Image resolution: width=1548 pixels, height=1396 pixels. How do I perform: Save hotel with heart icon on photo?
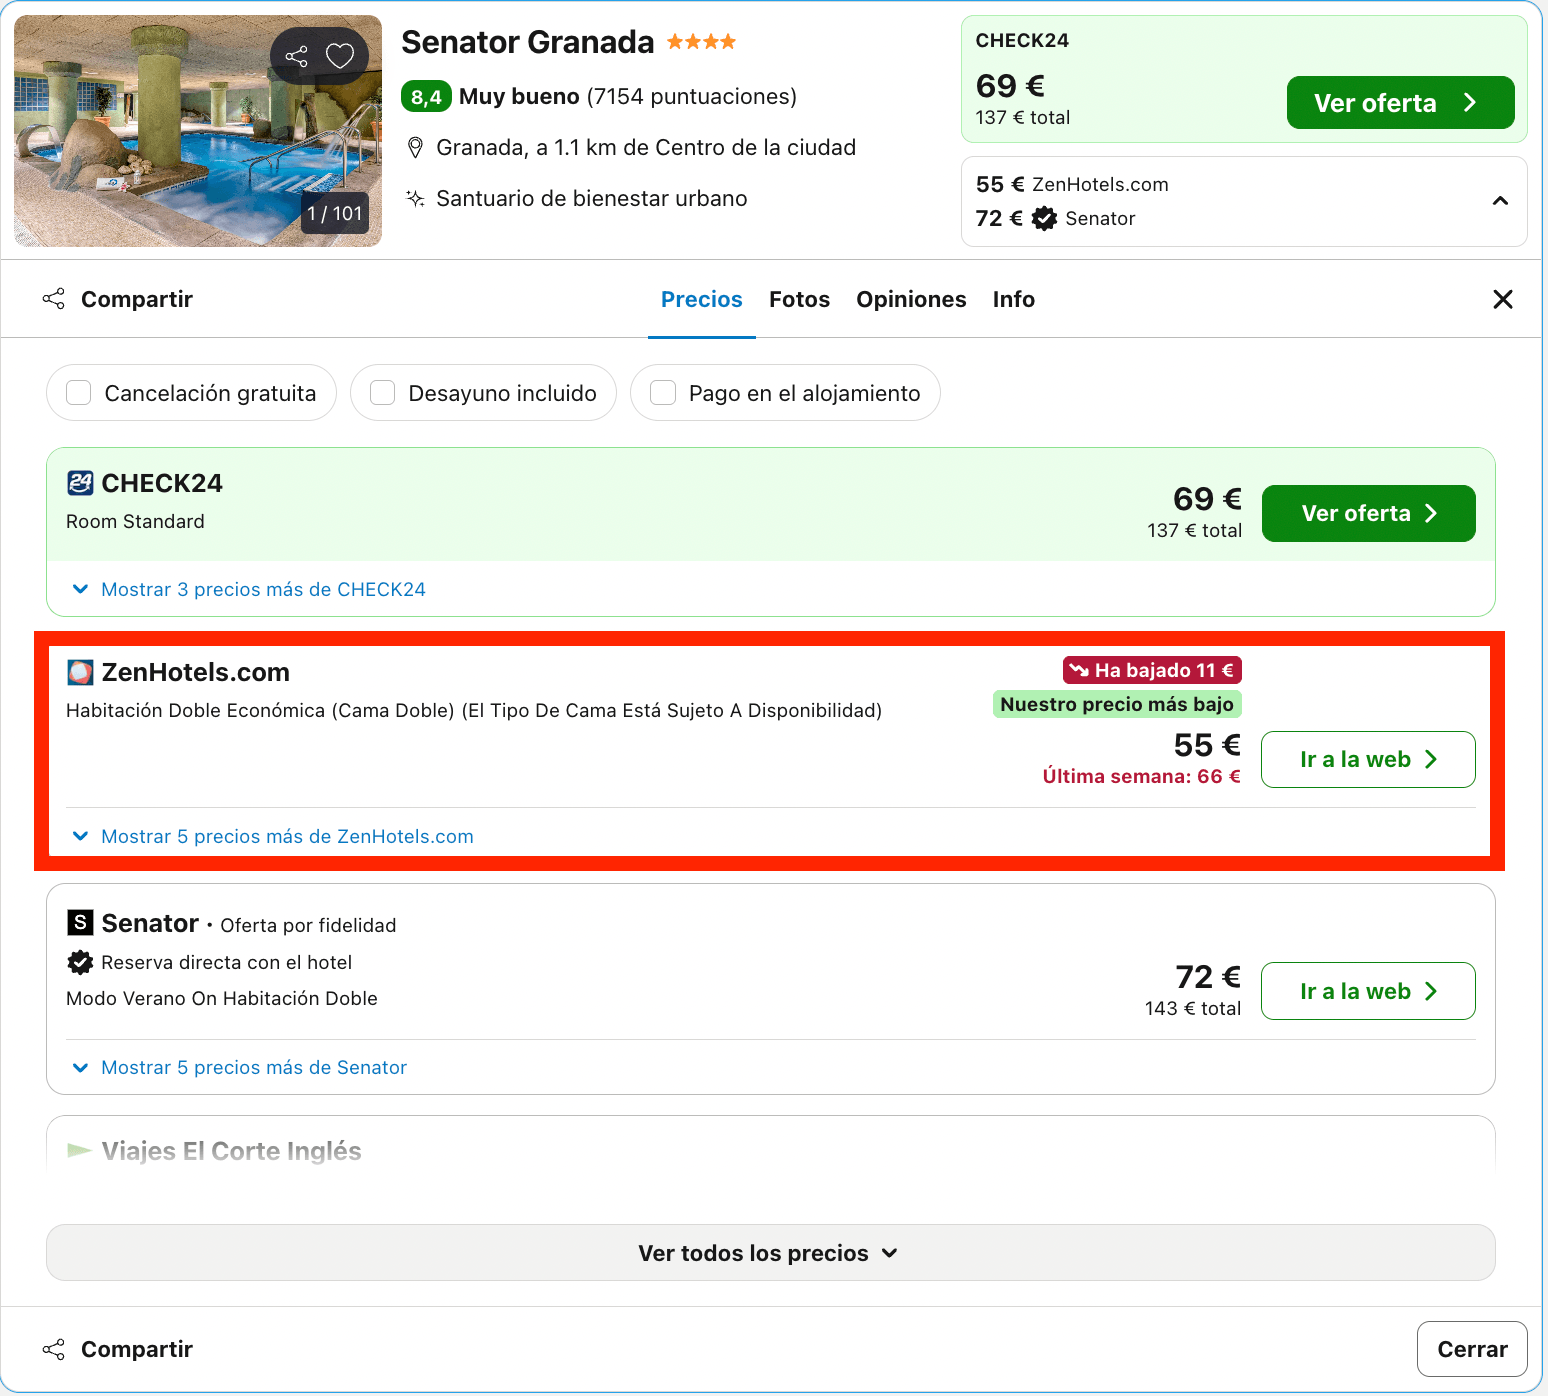coord(340,57)
